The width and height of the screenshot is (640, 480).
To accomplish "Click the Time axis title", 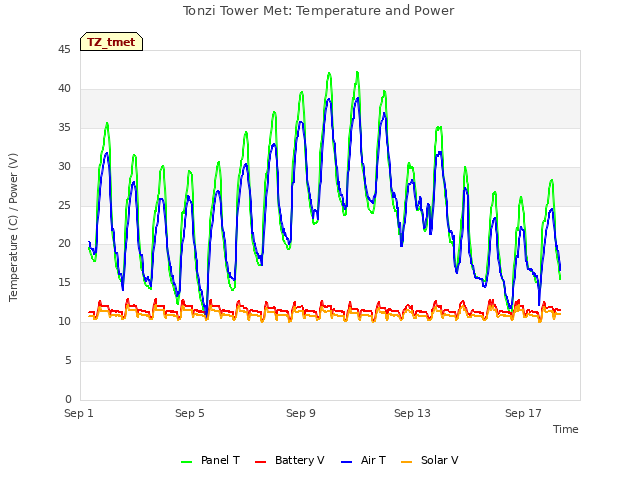I will click(x=566, y=429).
